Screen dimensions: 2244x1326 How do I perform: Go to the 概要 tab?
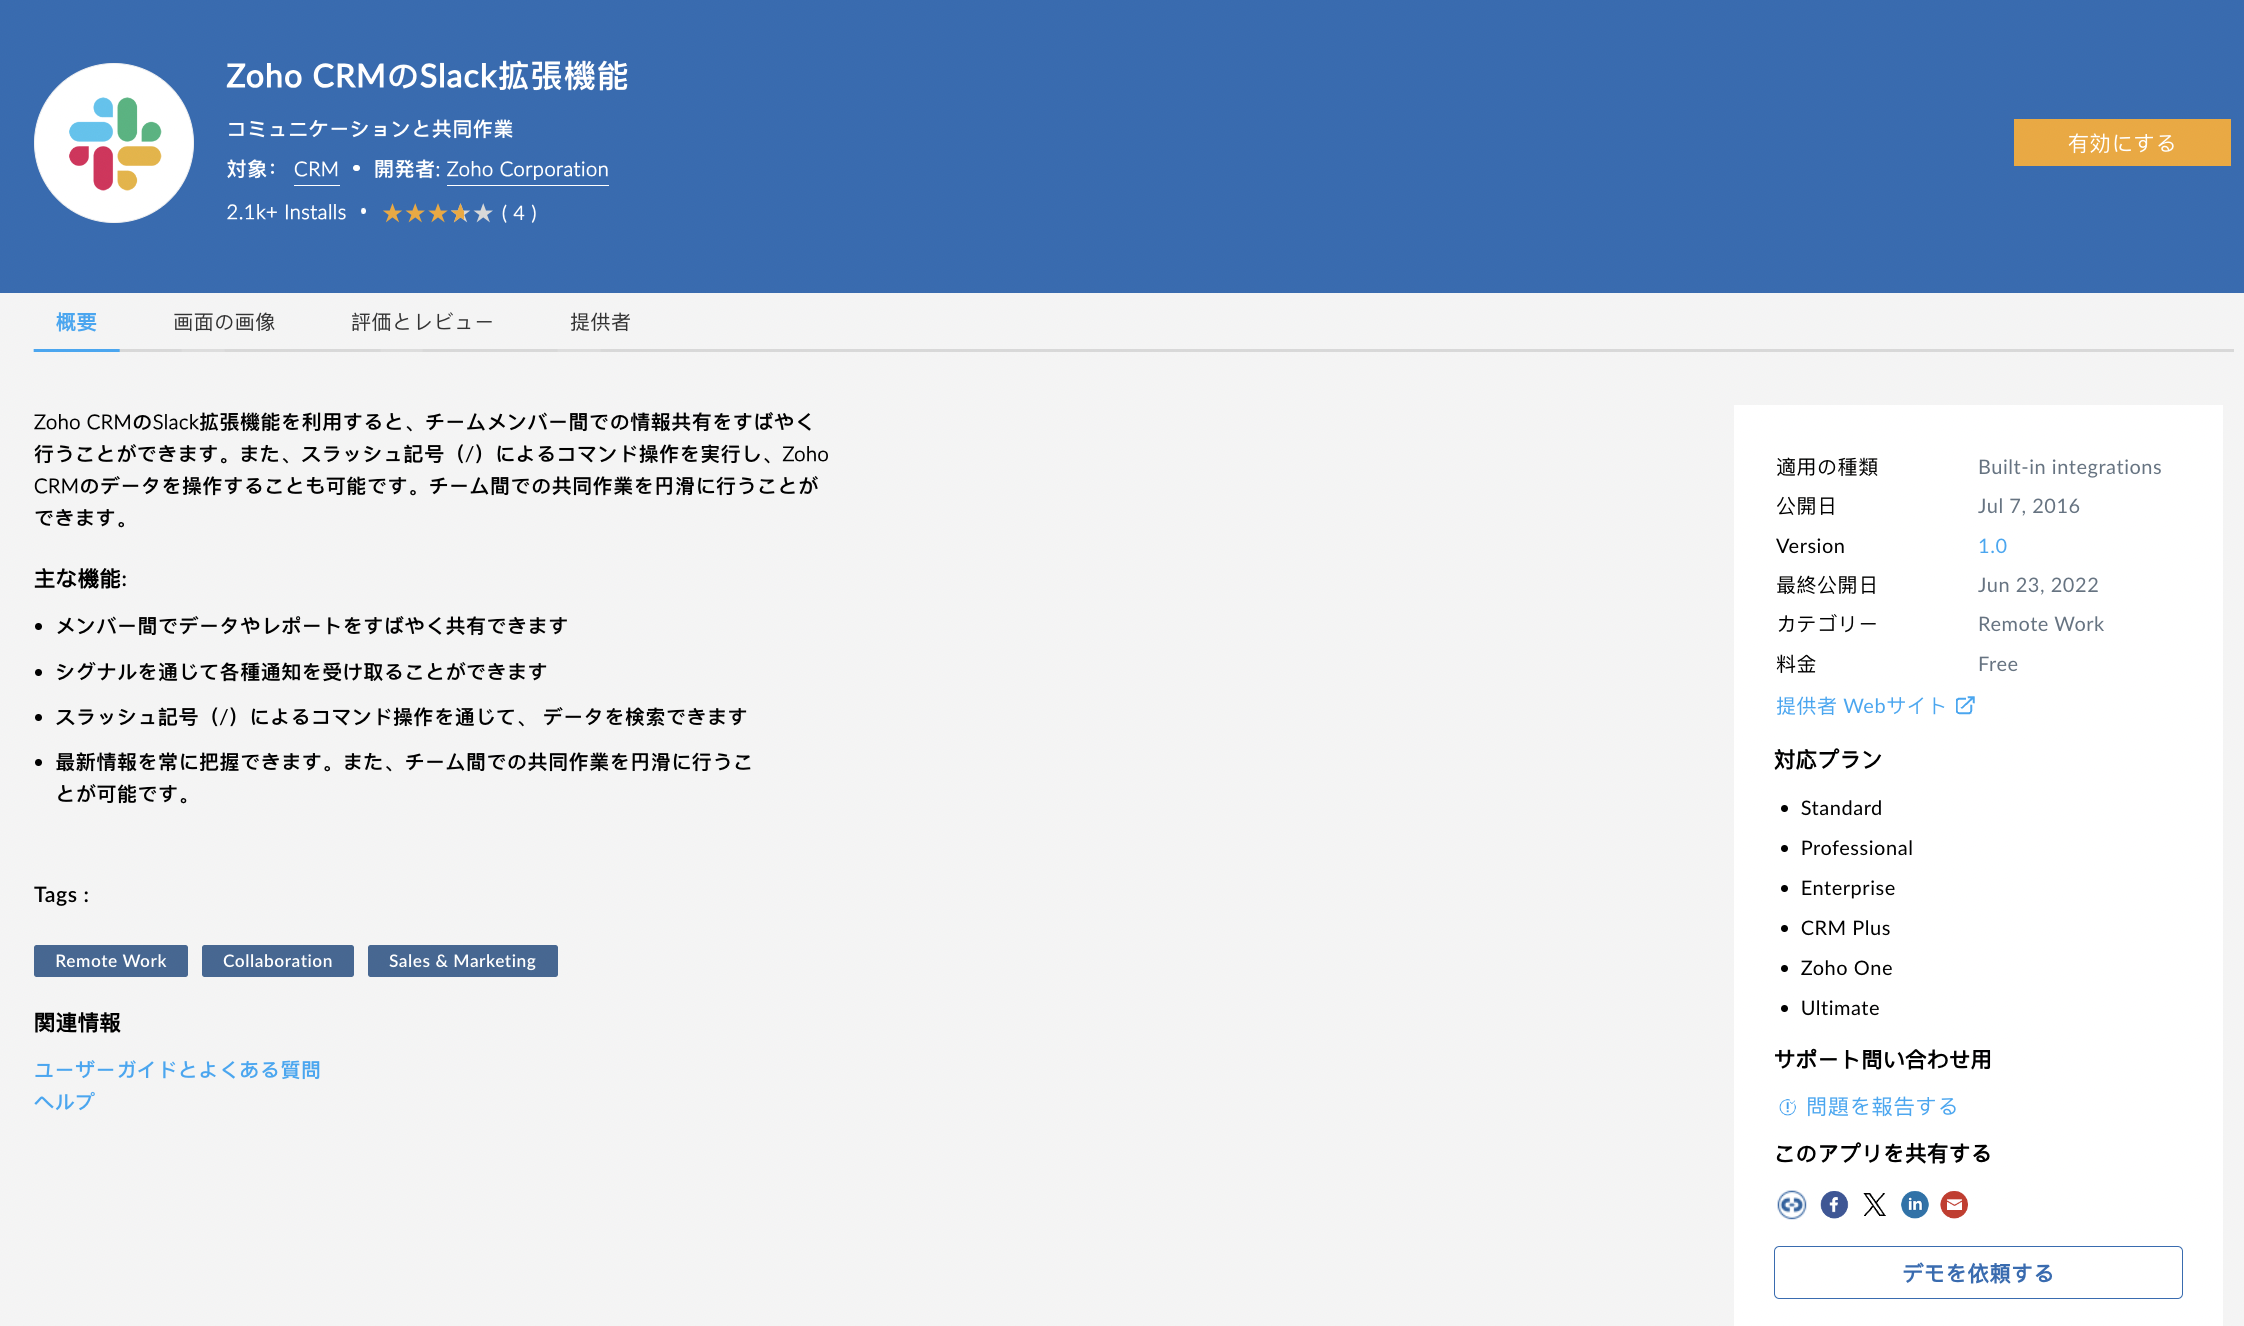(76, 322)
